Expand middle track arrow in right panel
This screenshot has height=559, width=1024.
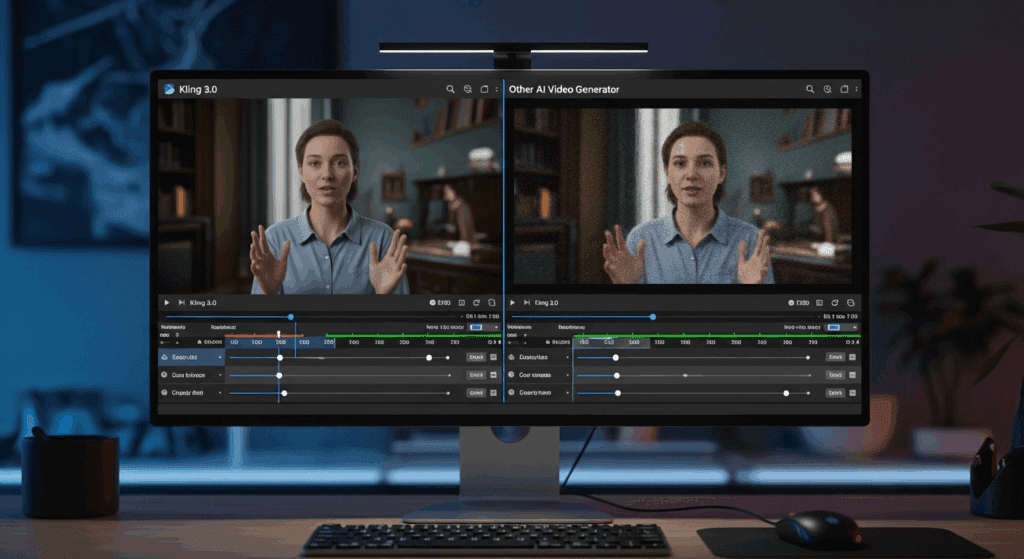coord(567,375)
